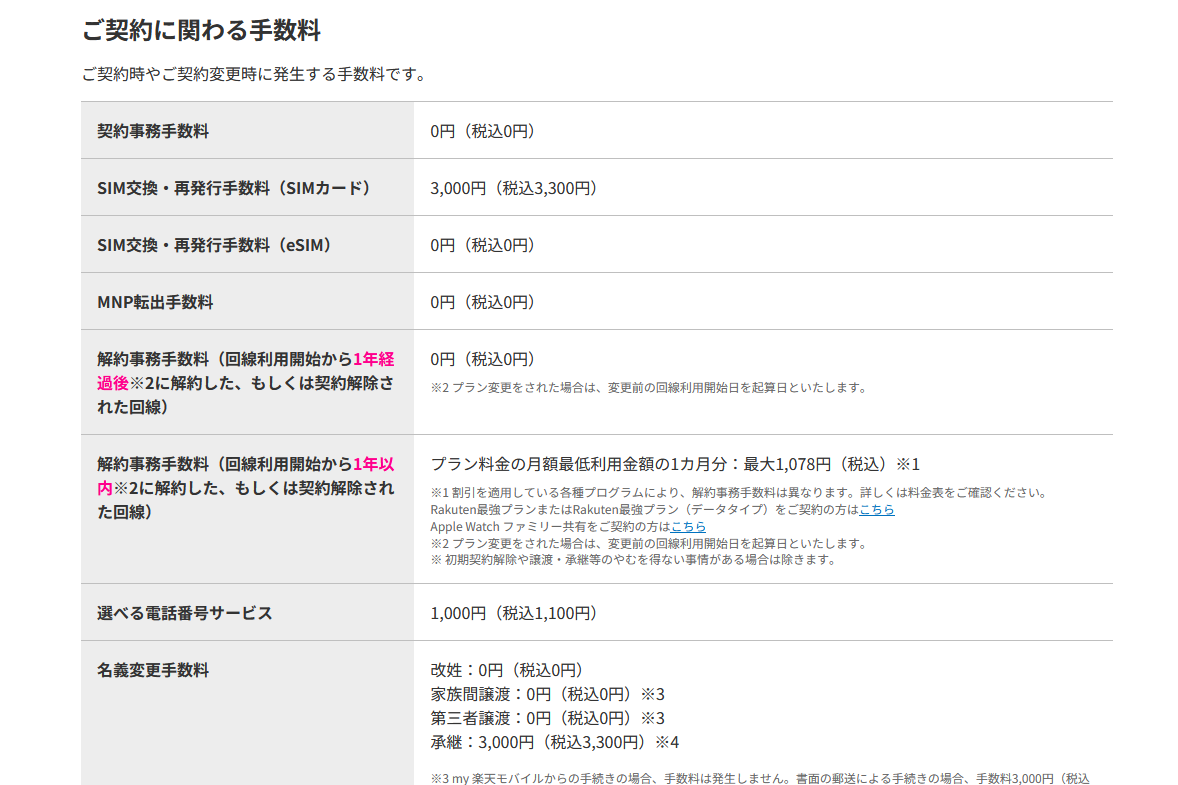
Task: Select the 契約事務手数料 row label
Action: [155, 129]
